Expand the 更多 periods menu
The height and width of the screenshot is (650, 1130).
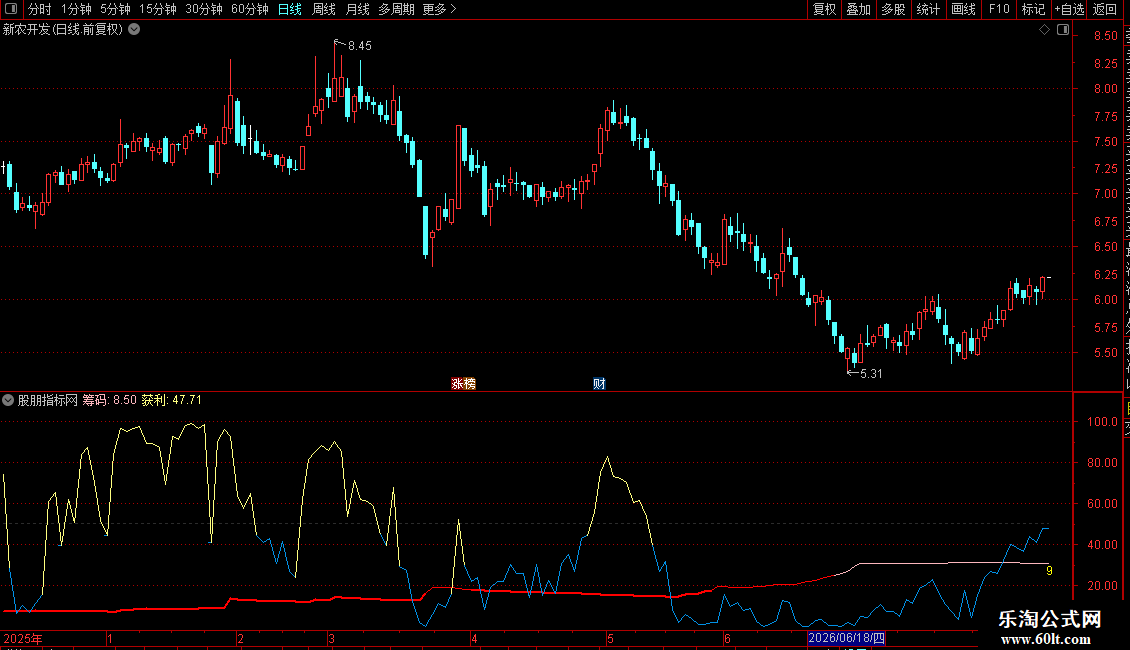[440, 9]
